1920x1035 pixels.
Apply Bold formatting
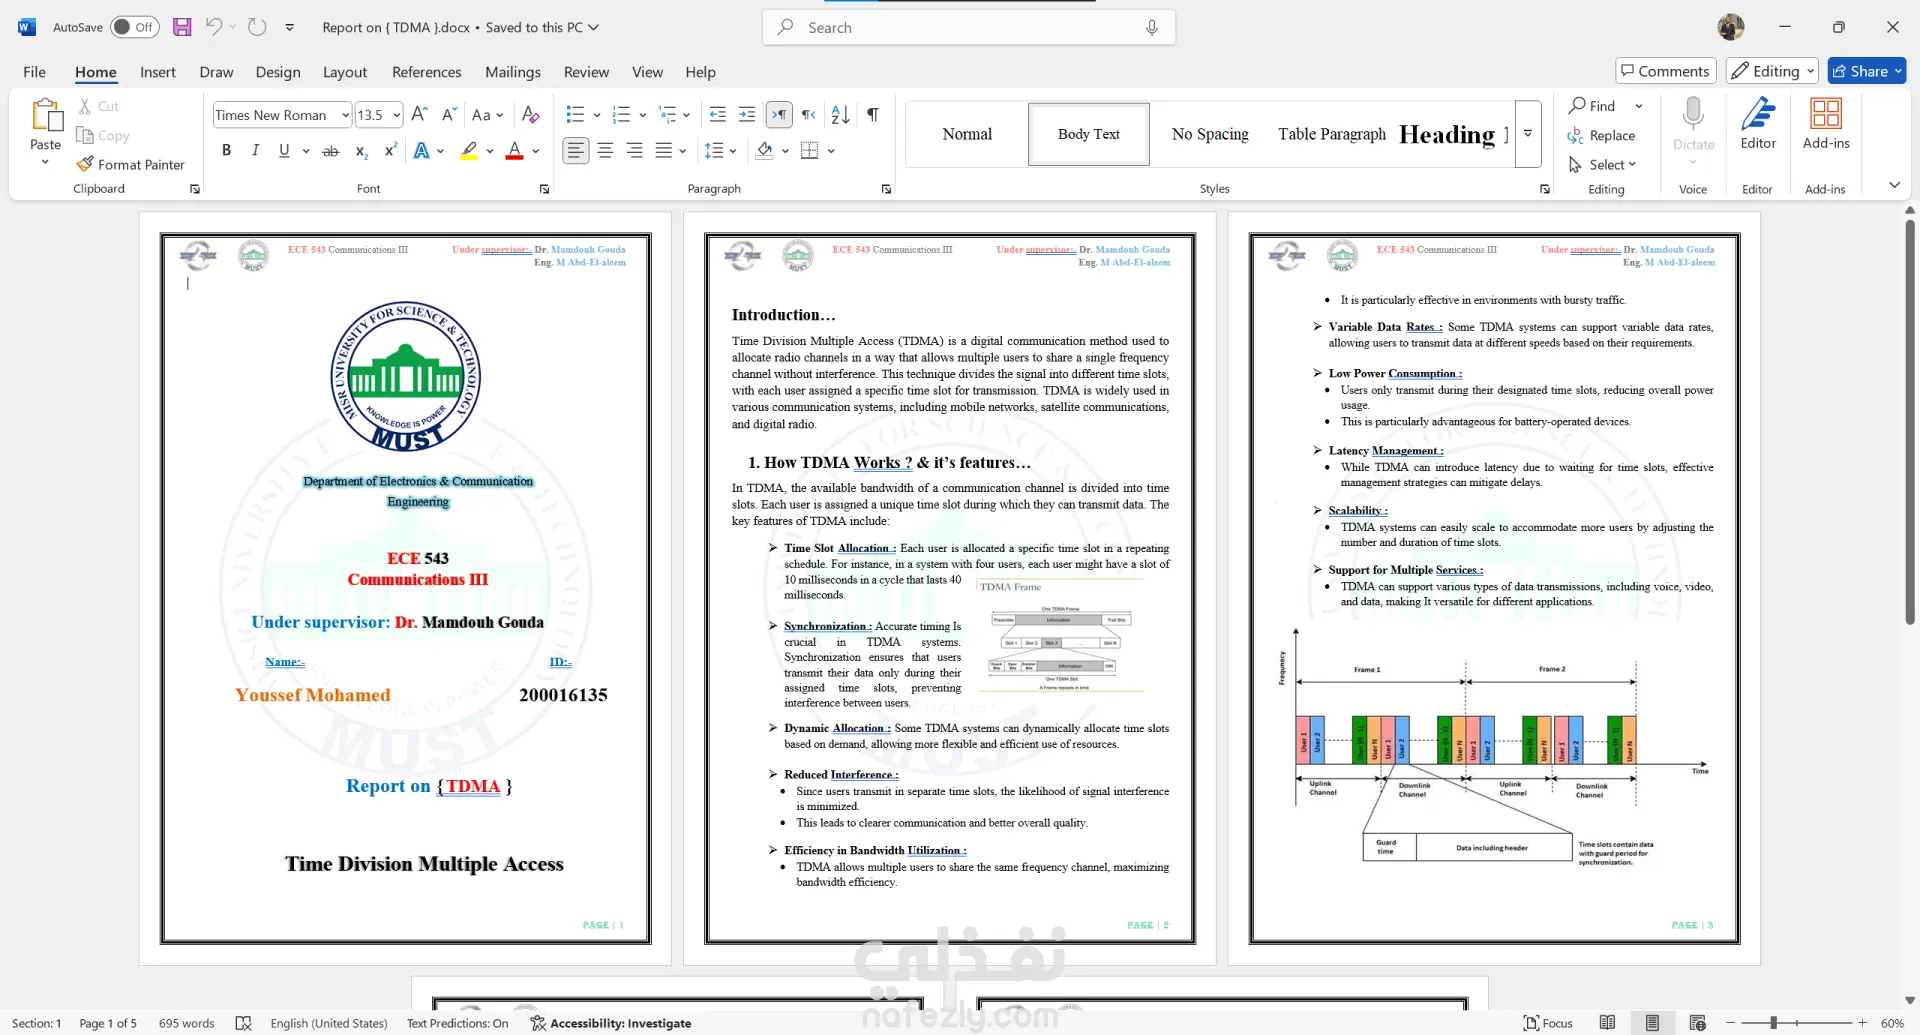227,151
